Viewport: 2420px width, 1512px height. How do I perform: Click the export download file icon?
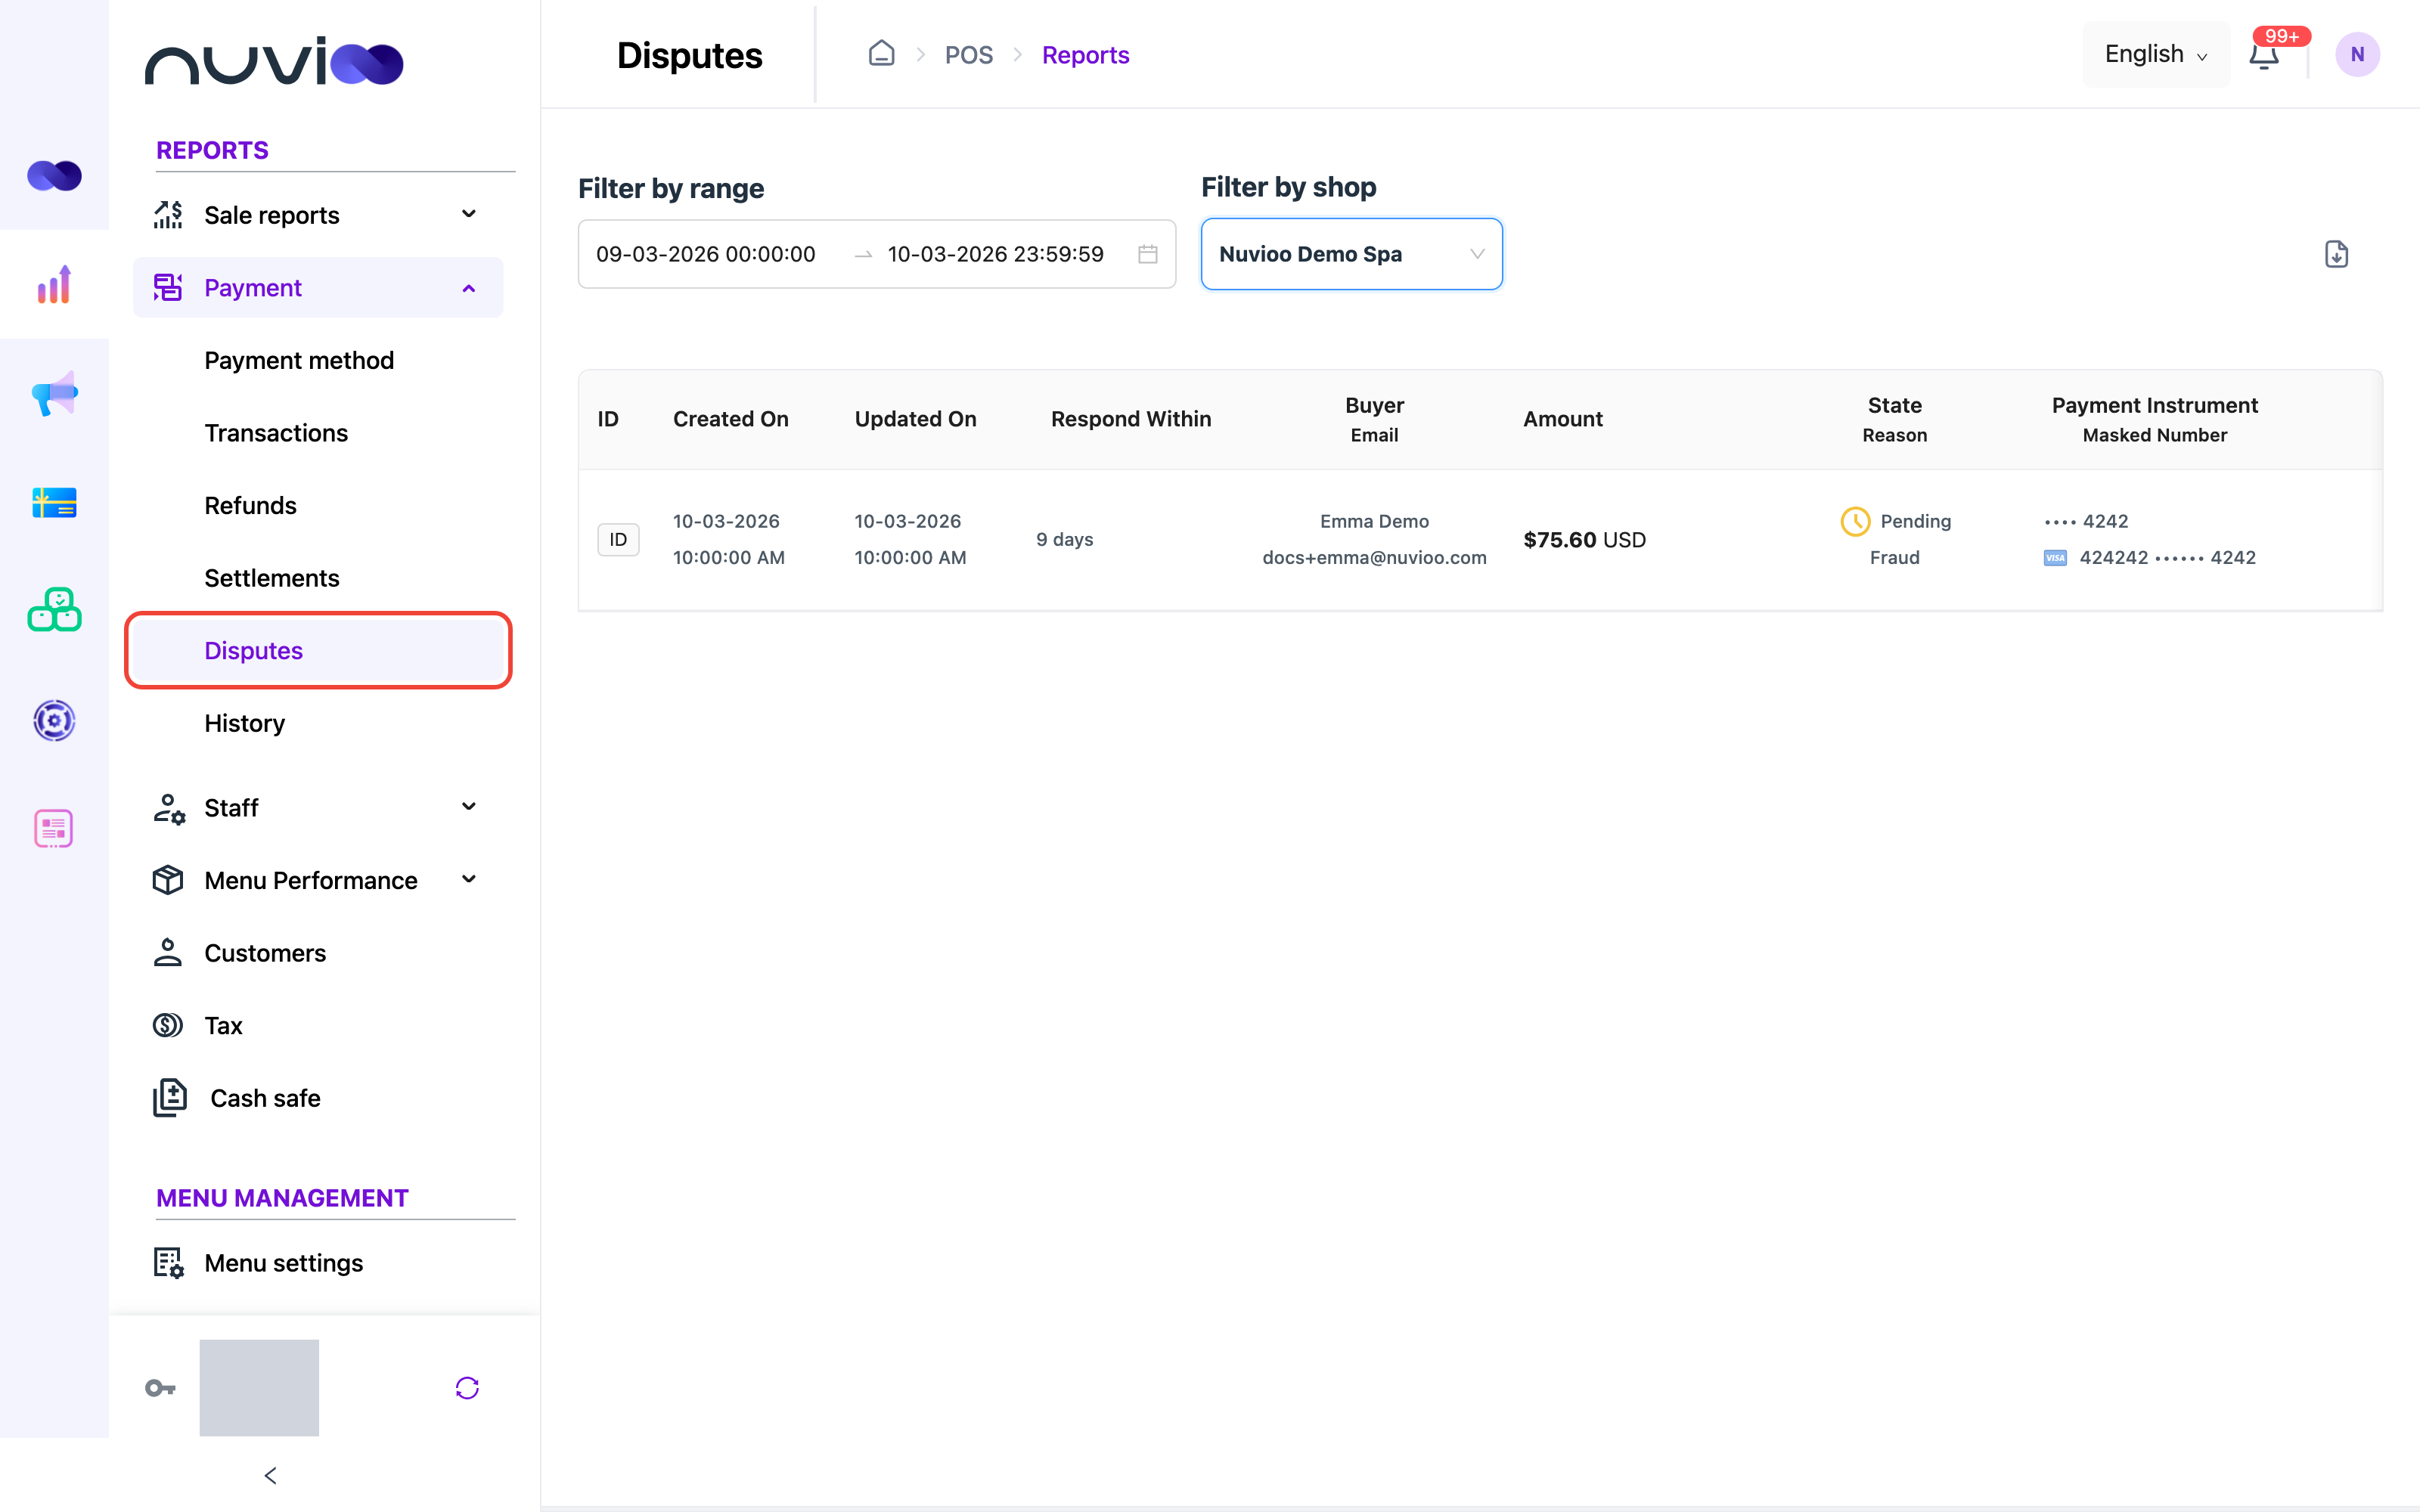[2336, 254]
